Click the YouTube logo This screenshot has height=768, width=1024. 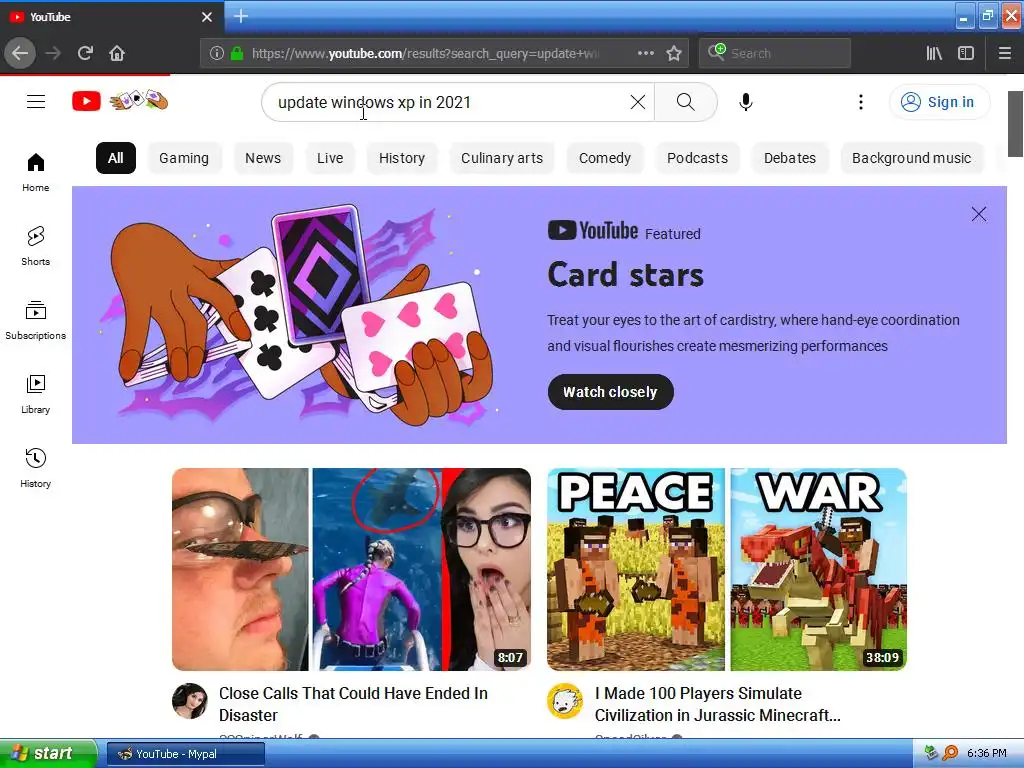point(86,101)
